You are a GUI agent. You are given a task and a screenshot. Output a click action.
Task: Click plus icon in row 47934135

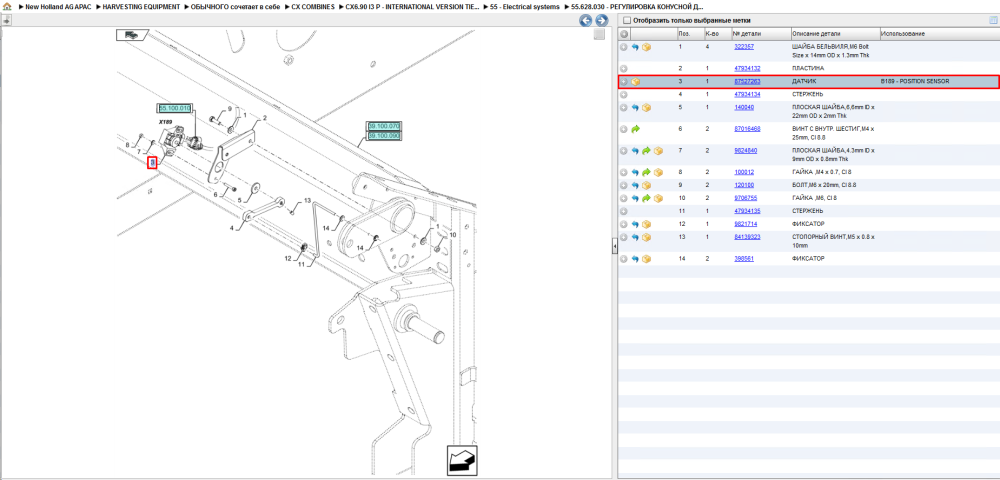click(624, 211)
